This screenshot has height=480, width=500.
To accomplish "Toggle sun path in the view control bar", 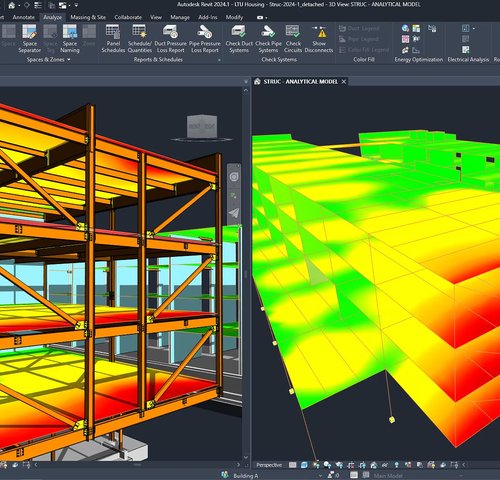I will pyautogui.click(x=316, y=465).
